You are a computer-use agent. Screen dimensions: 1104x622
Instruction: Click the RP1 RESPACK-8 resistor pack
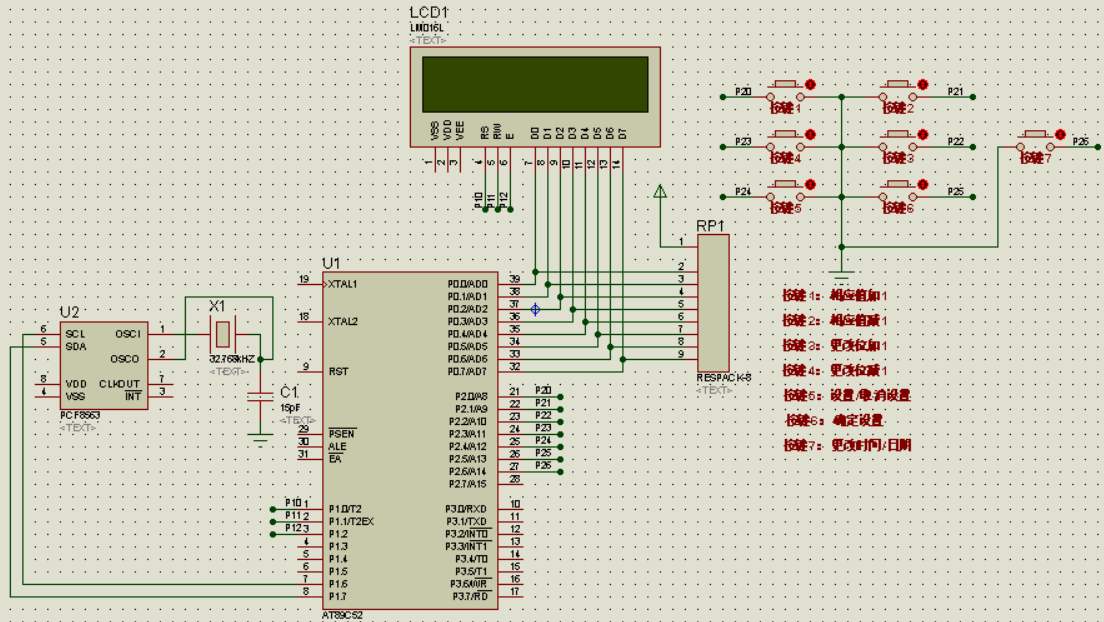[713, 303]
